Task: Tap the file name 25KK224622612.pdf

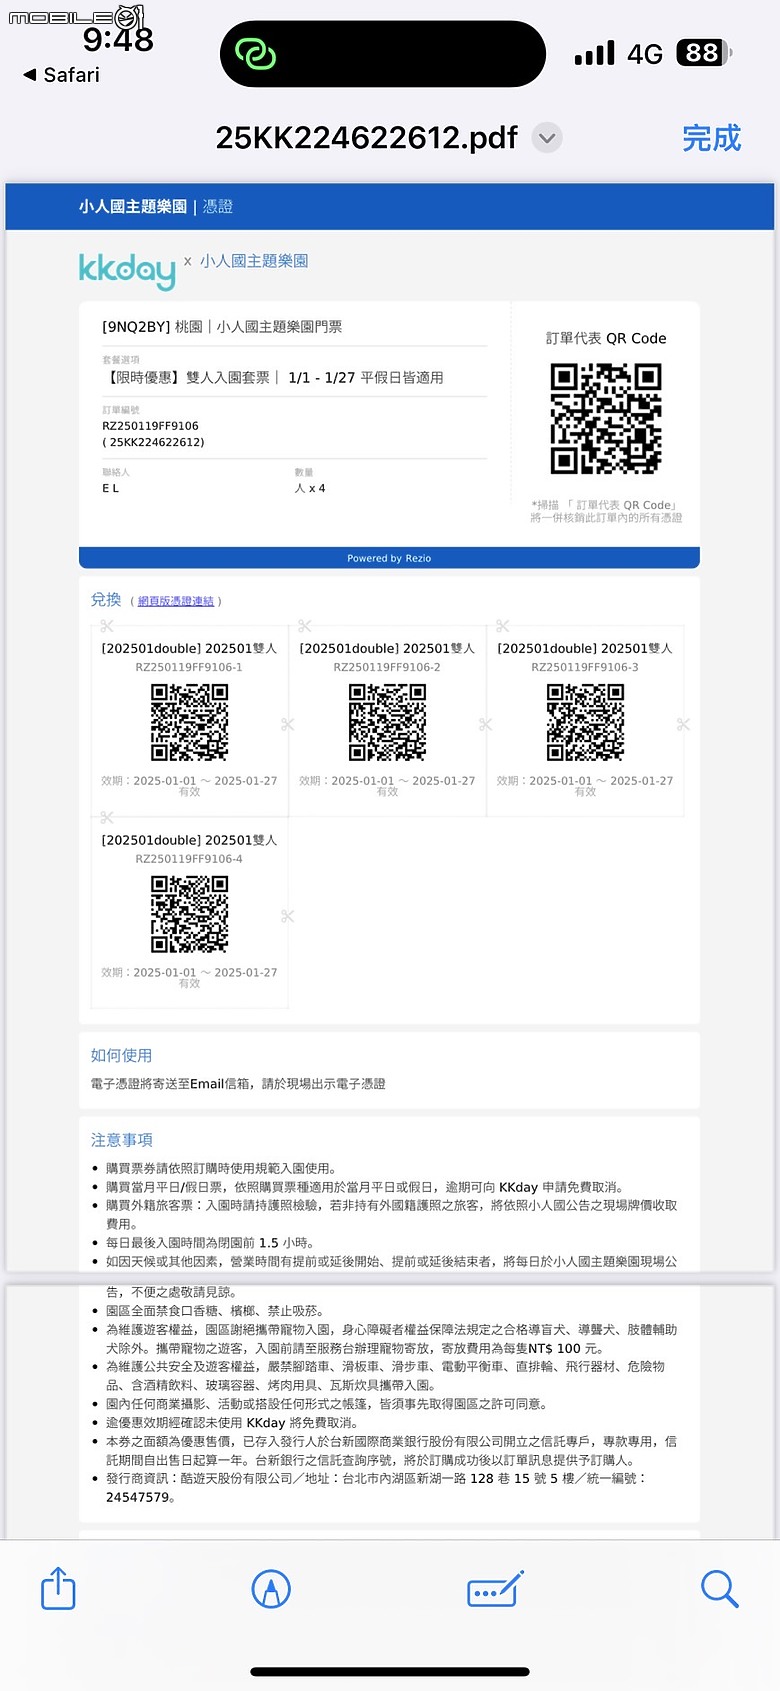Action: point(366,138)
